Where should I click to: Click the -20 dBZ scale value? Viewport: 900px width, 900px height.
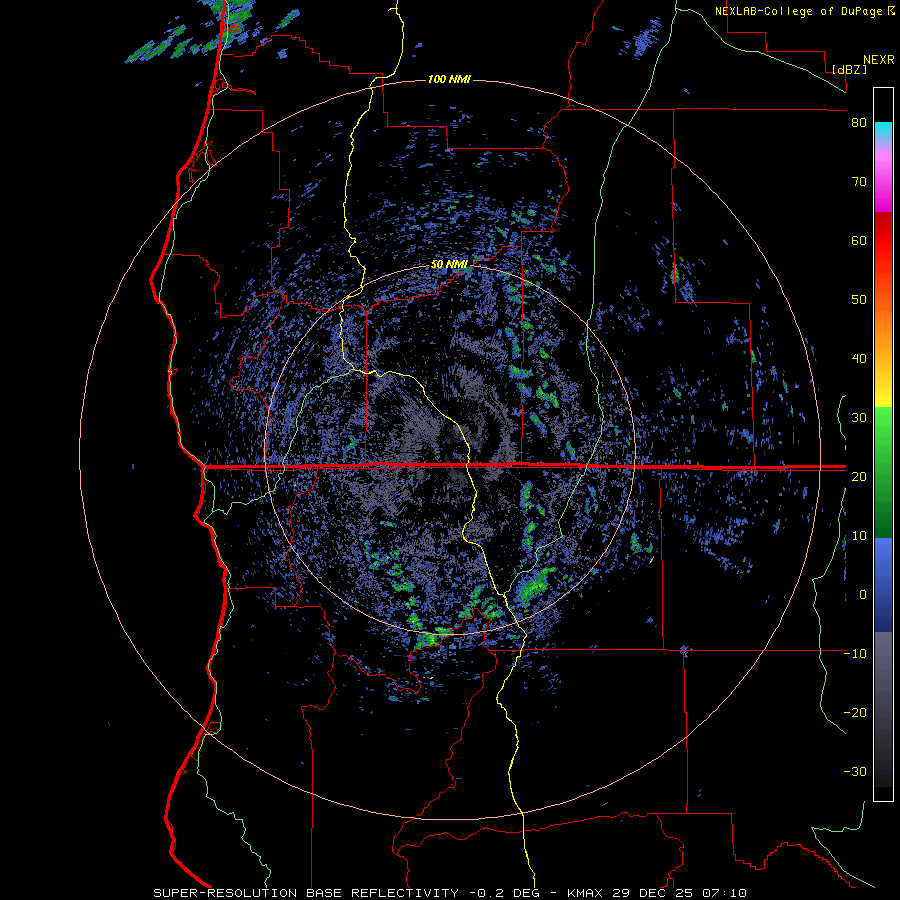855,713
